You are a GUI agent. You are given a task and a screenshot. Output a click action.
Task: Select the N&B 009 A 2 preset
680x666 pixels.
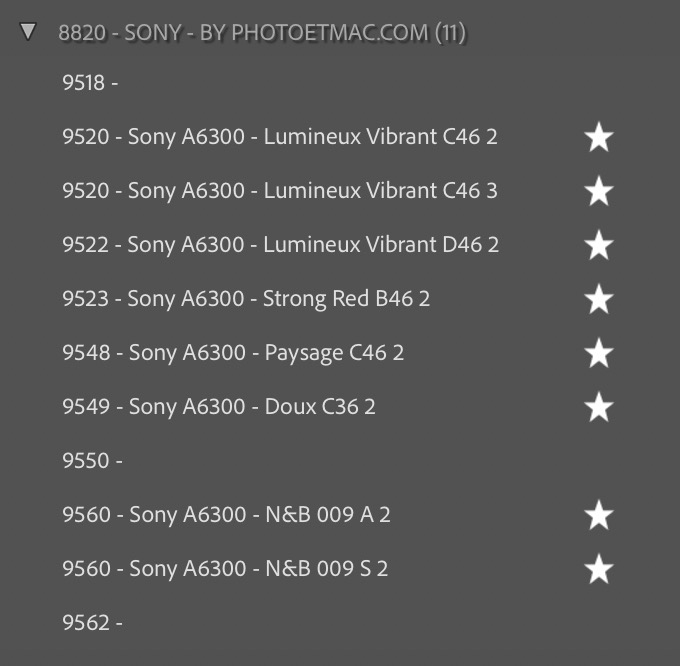tap(226, 515)
